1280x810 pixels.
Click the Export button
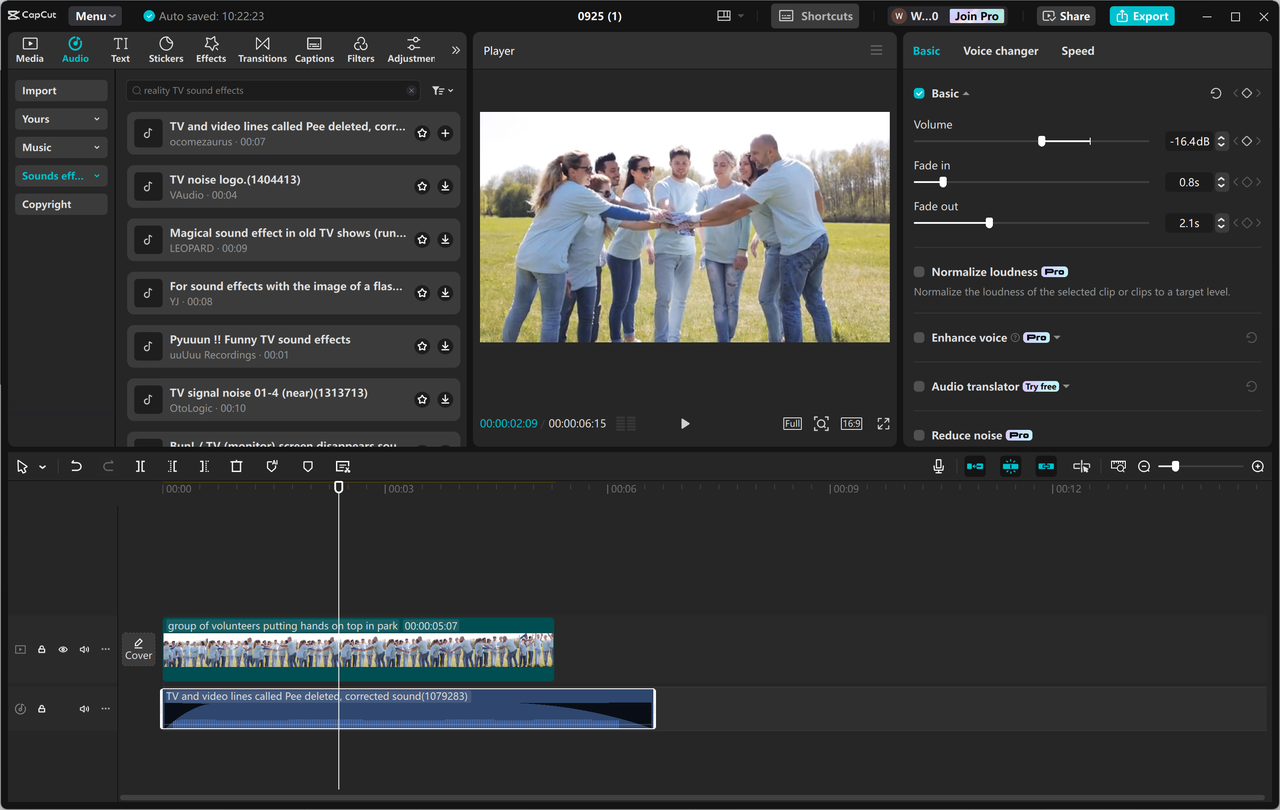[x=1141, y=15]
